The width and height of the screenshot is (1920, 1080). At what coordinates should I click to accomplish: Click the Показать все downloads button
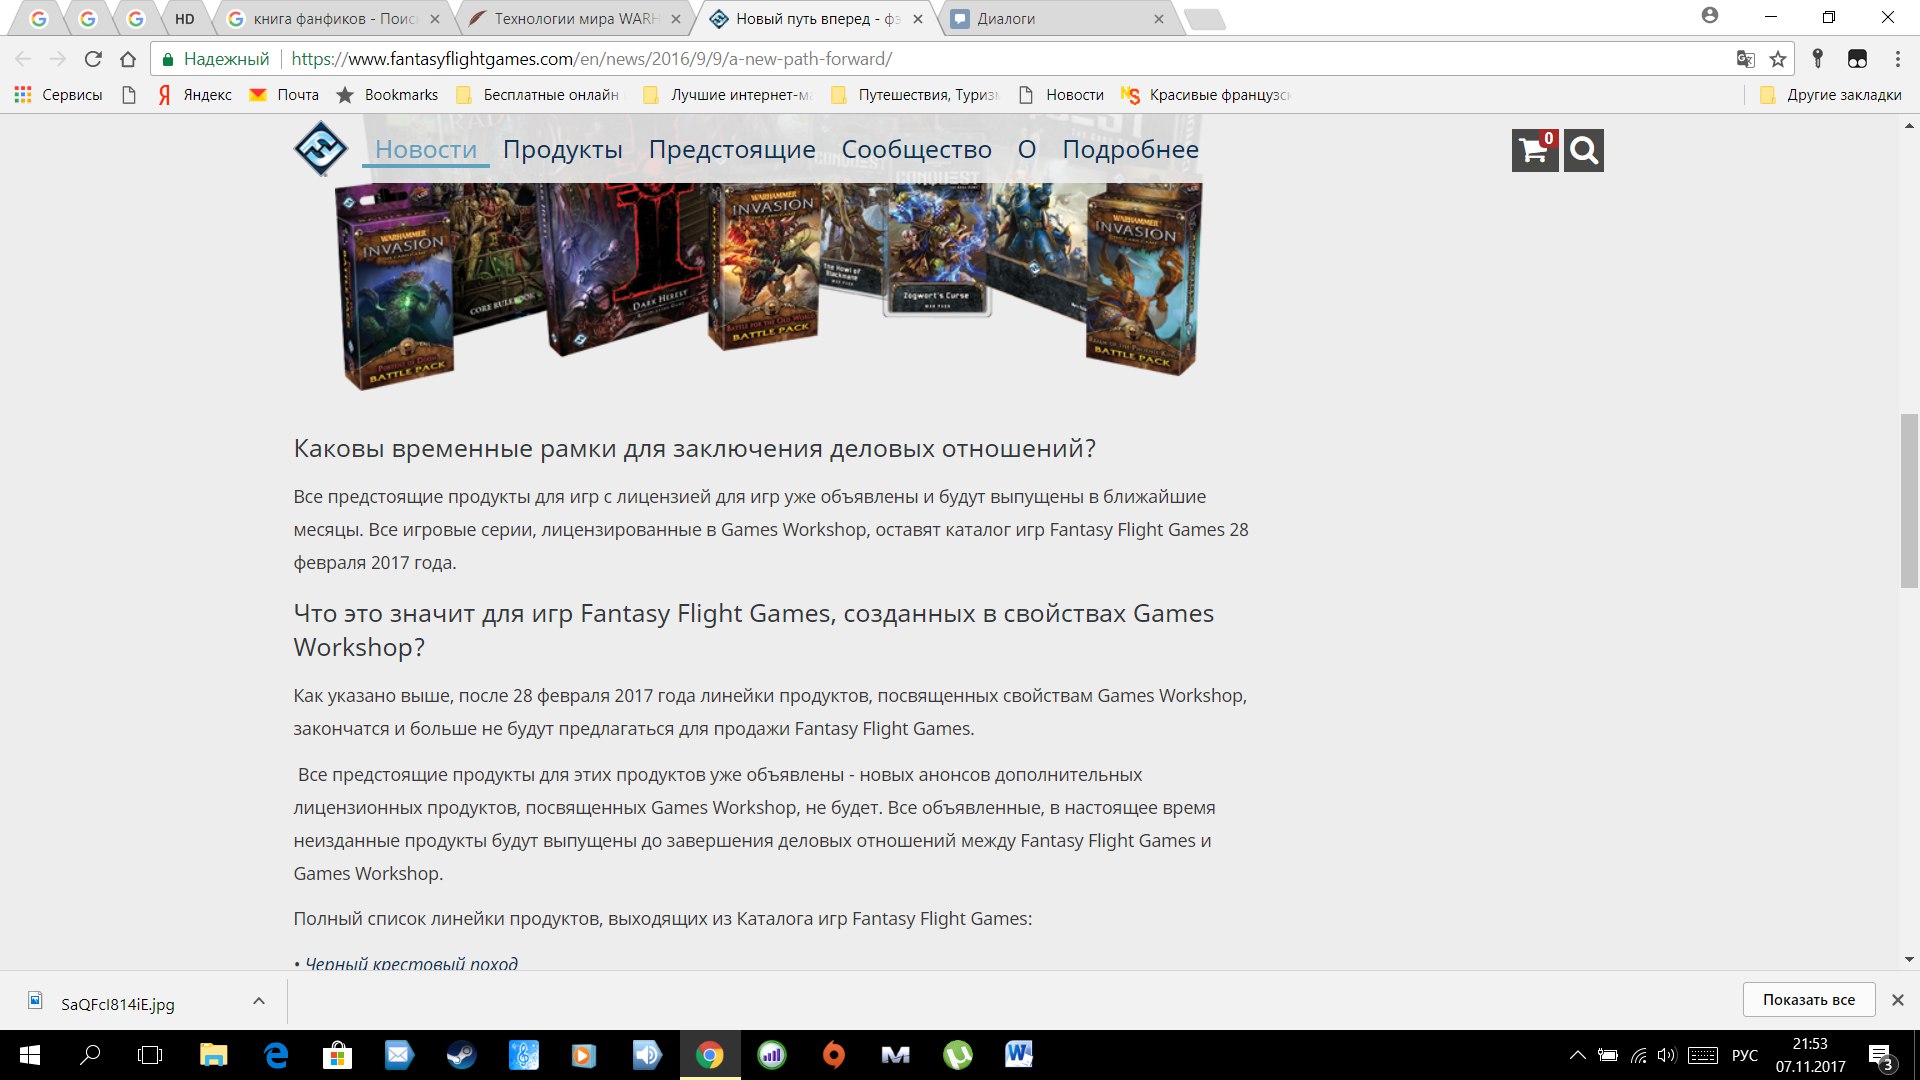point(1808,1000)
